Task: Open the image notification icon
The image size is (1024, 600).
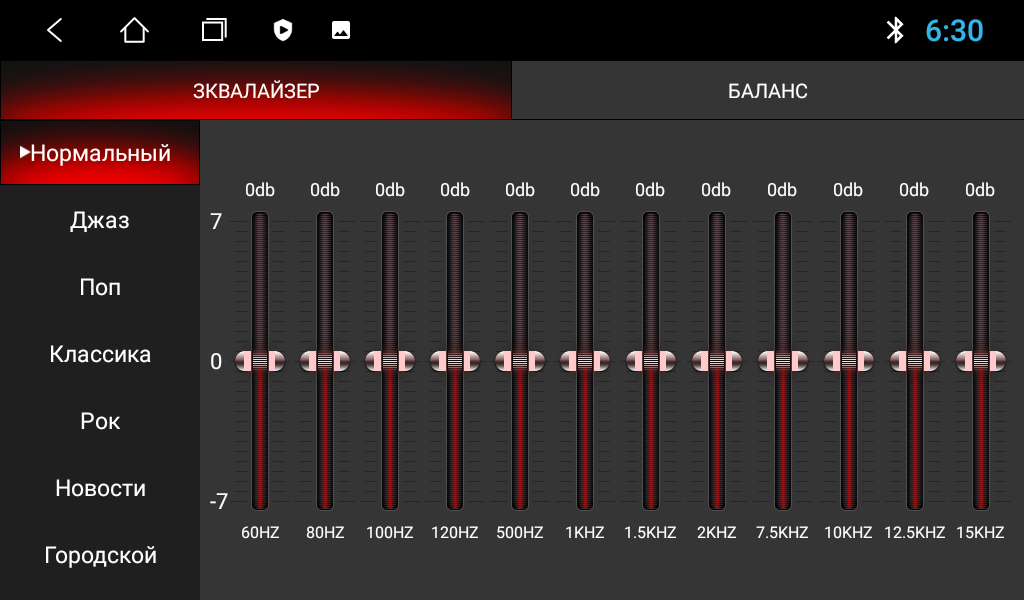Action: pyautogui.click(x=341, y=30)
